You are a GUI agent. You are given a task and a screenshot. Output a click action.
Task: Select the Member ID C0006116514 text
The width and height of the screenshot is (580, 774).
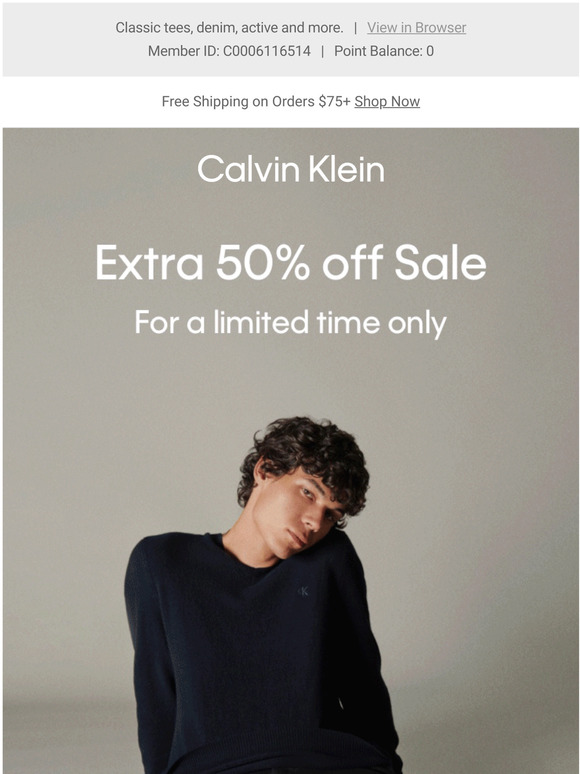(229, 51)
